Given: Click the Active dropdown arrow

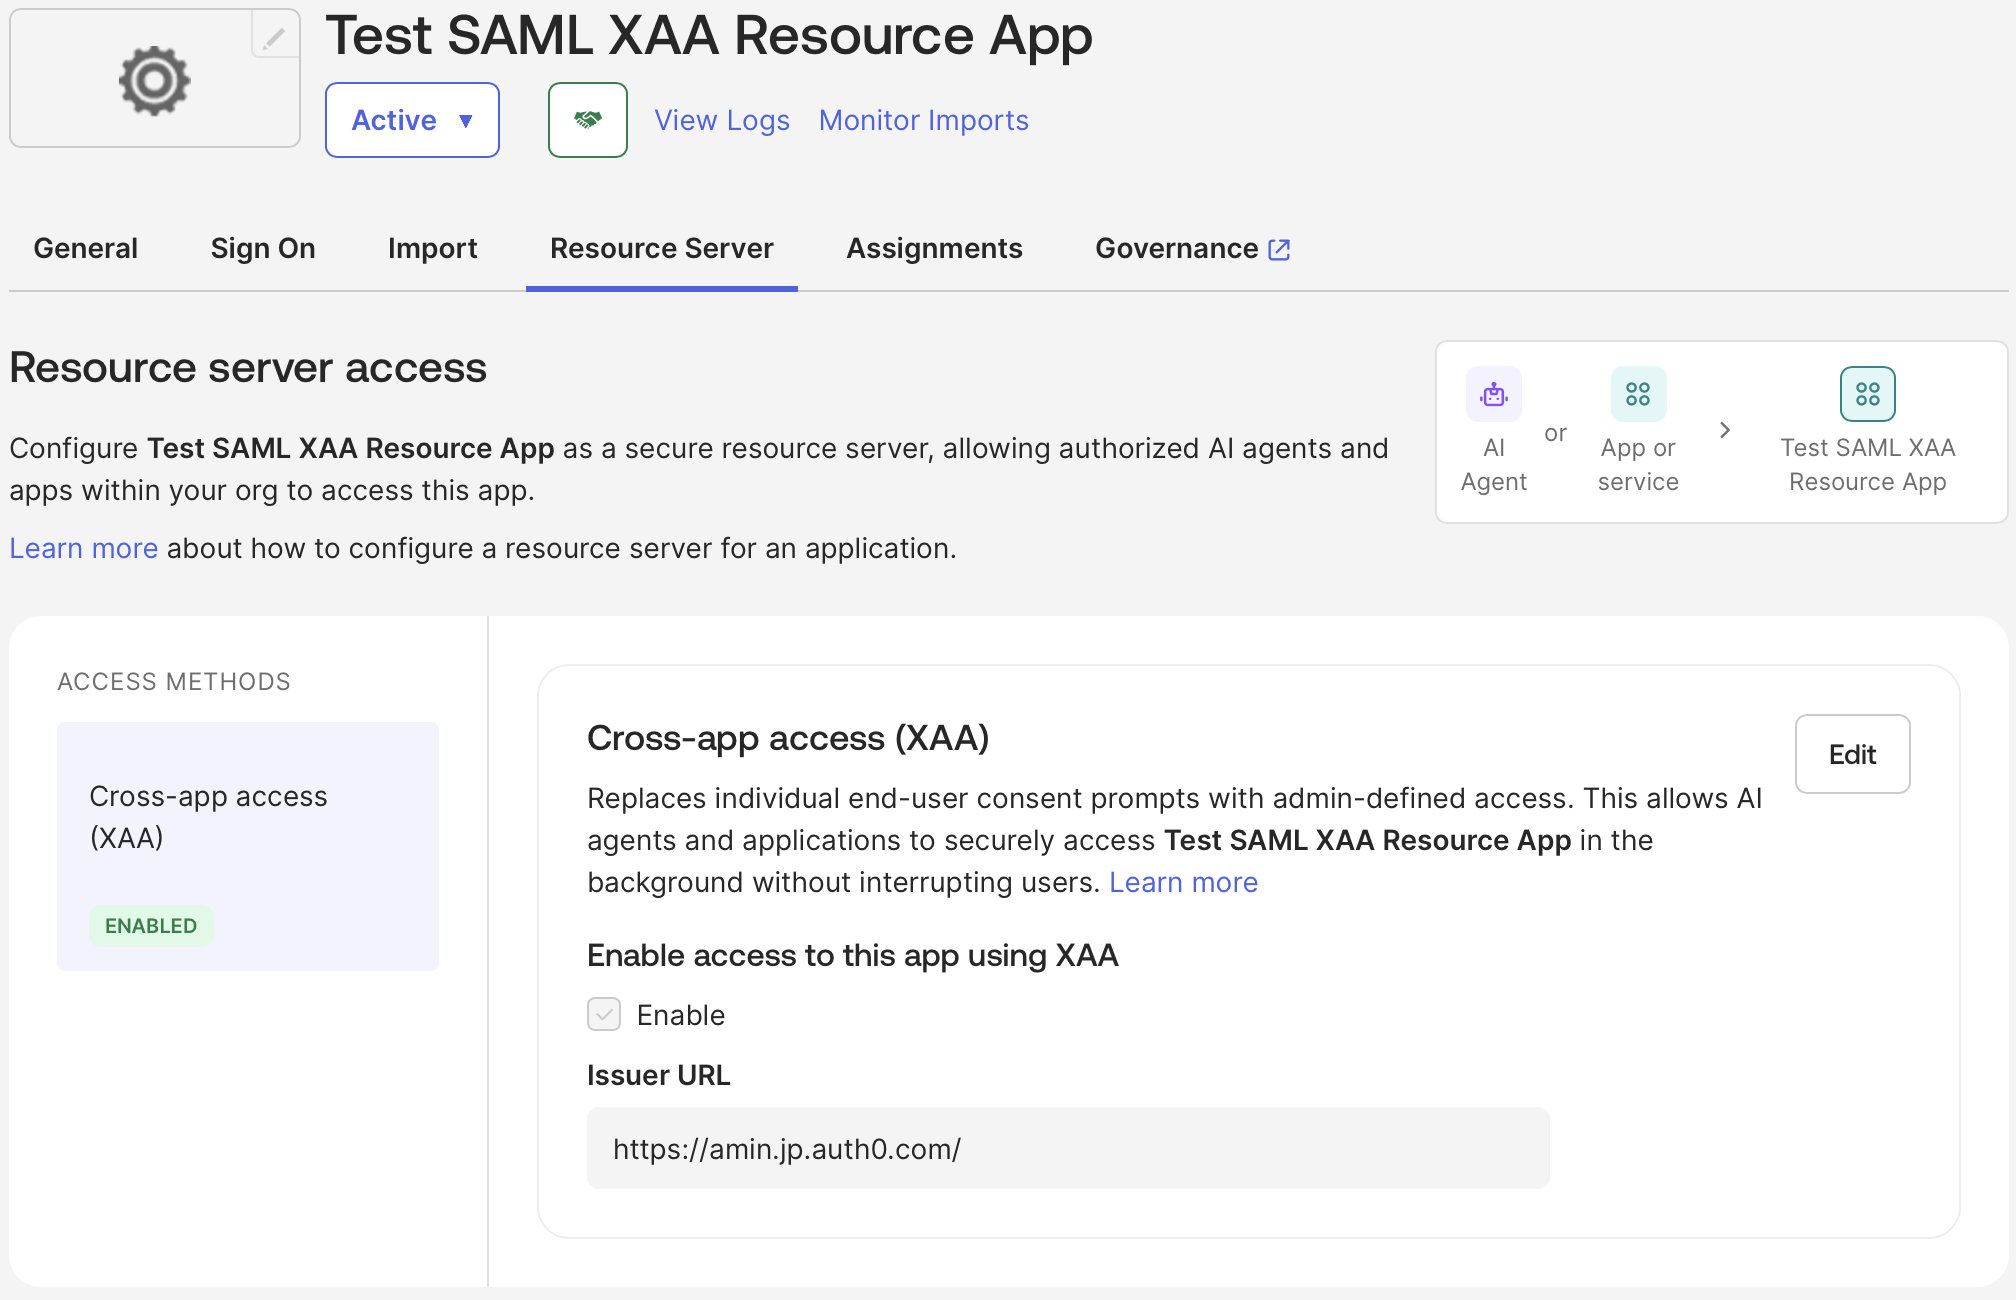Looking at the screenshot, I should tap(466, 121).
